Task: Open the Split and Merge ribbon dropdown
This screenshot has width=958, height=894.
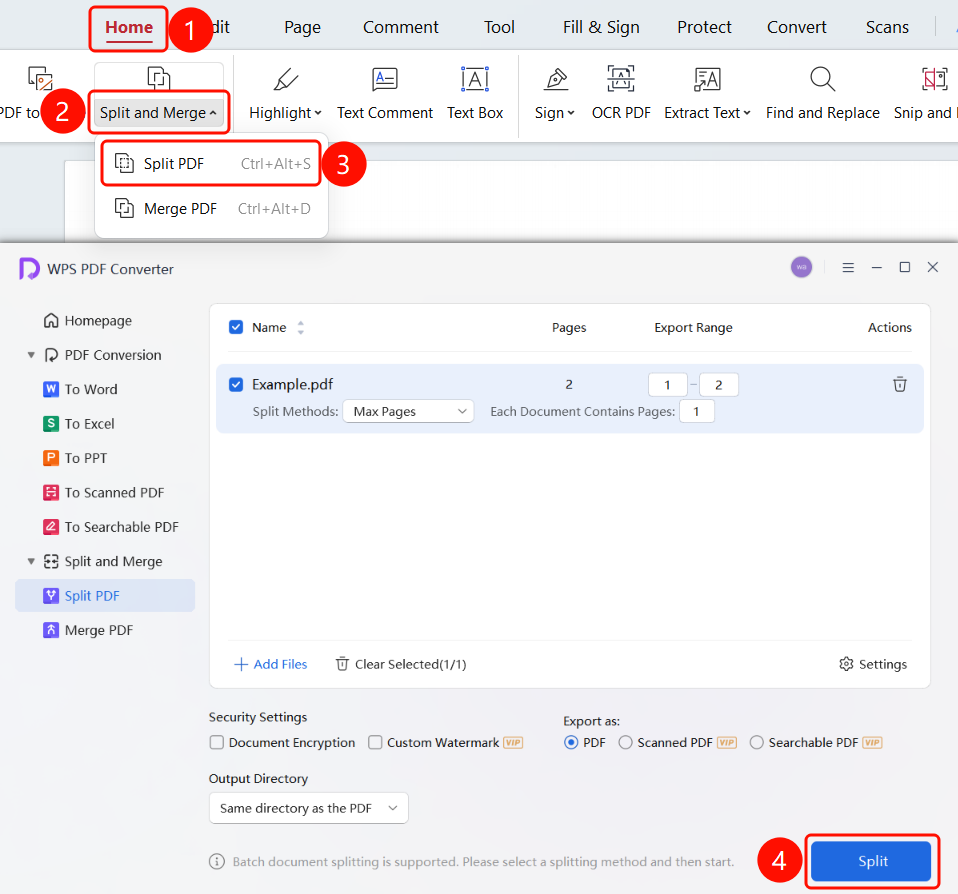Action: point(159,112)
